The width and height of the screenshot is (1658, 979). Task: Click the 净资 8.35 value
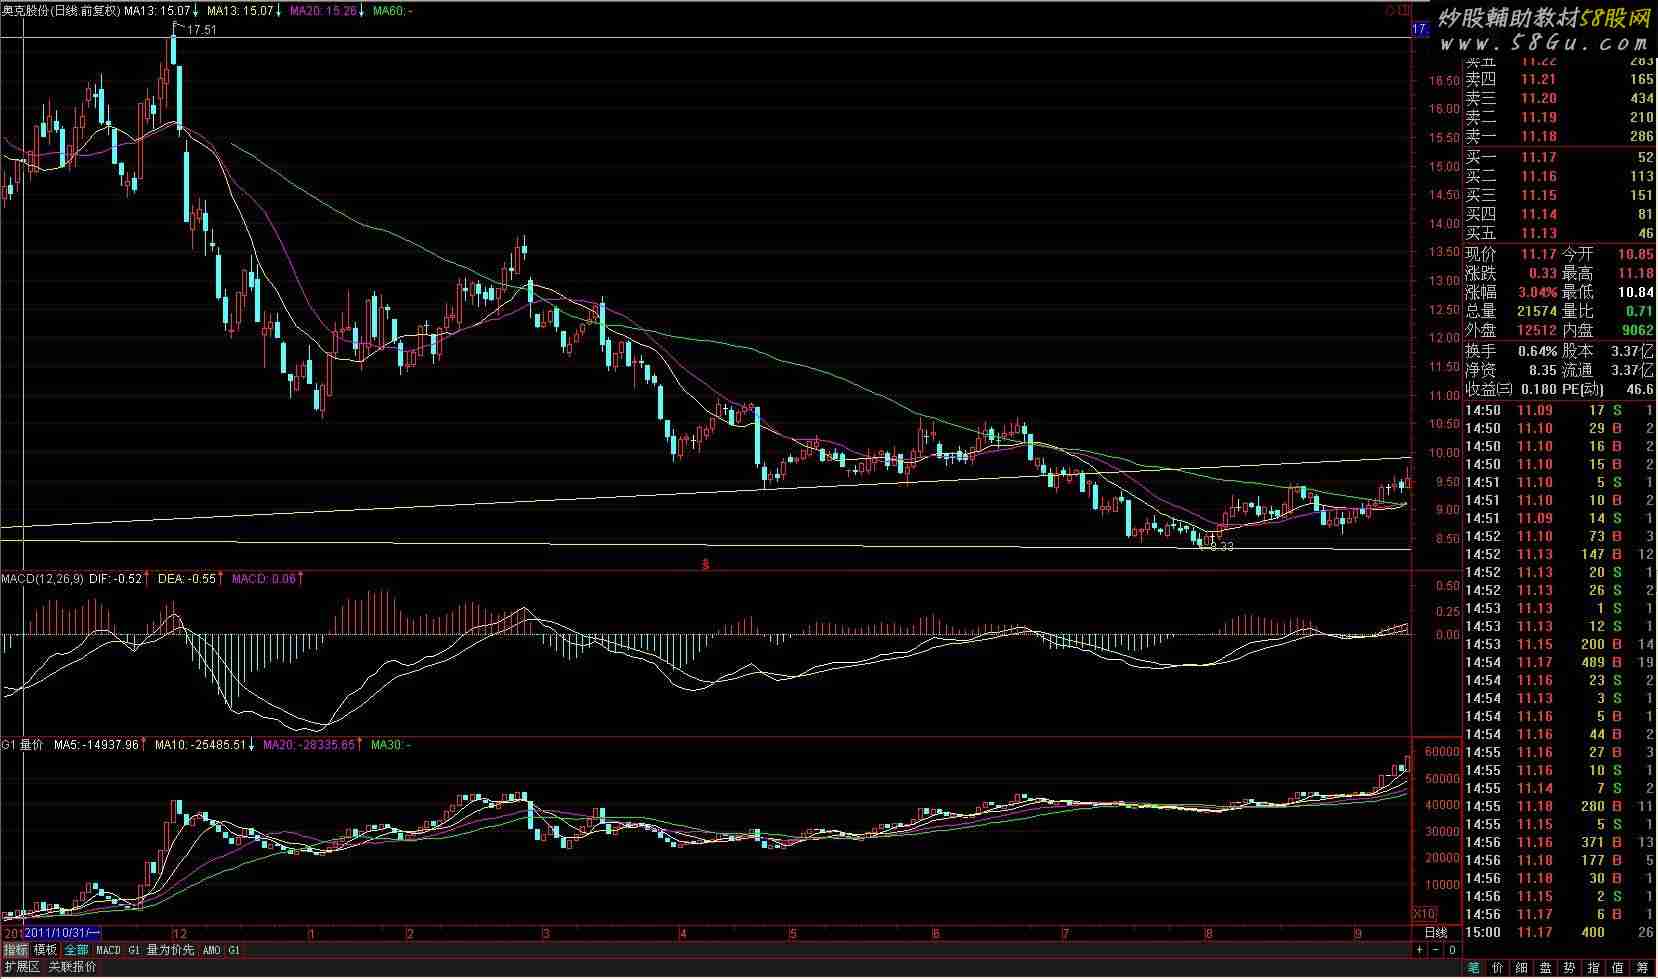(1542, 370)
